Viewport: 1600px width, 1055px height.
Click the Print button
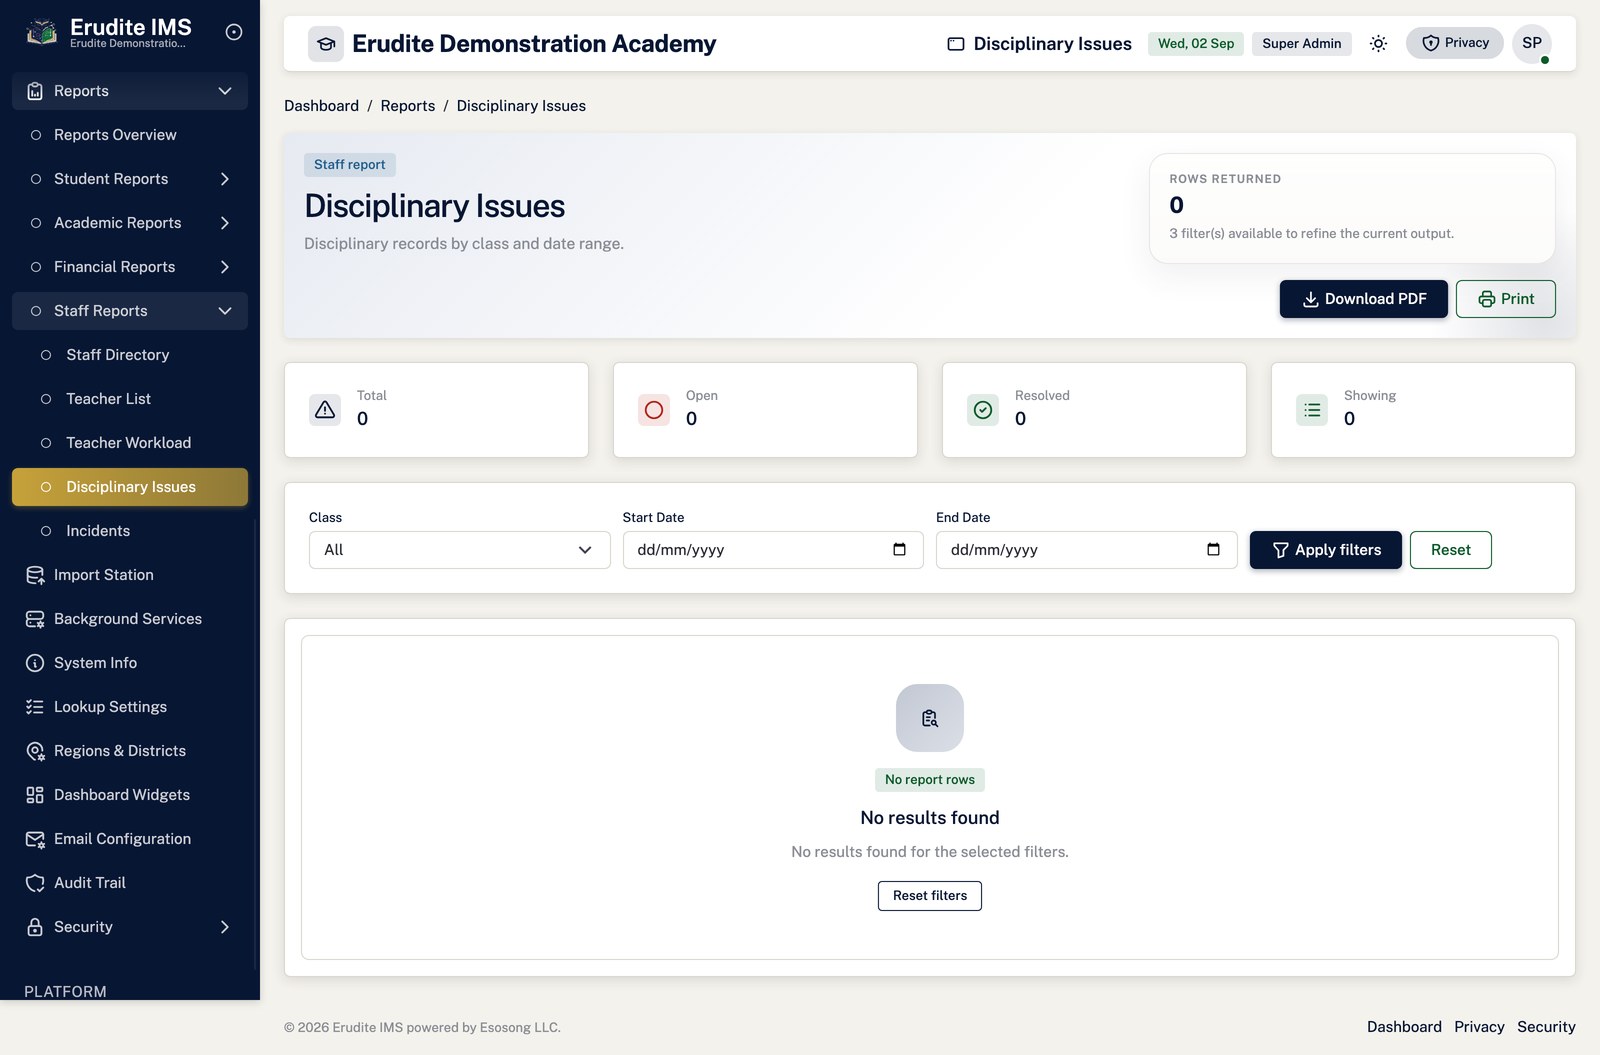click(1506, 299)
